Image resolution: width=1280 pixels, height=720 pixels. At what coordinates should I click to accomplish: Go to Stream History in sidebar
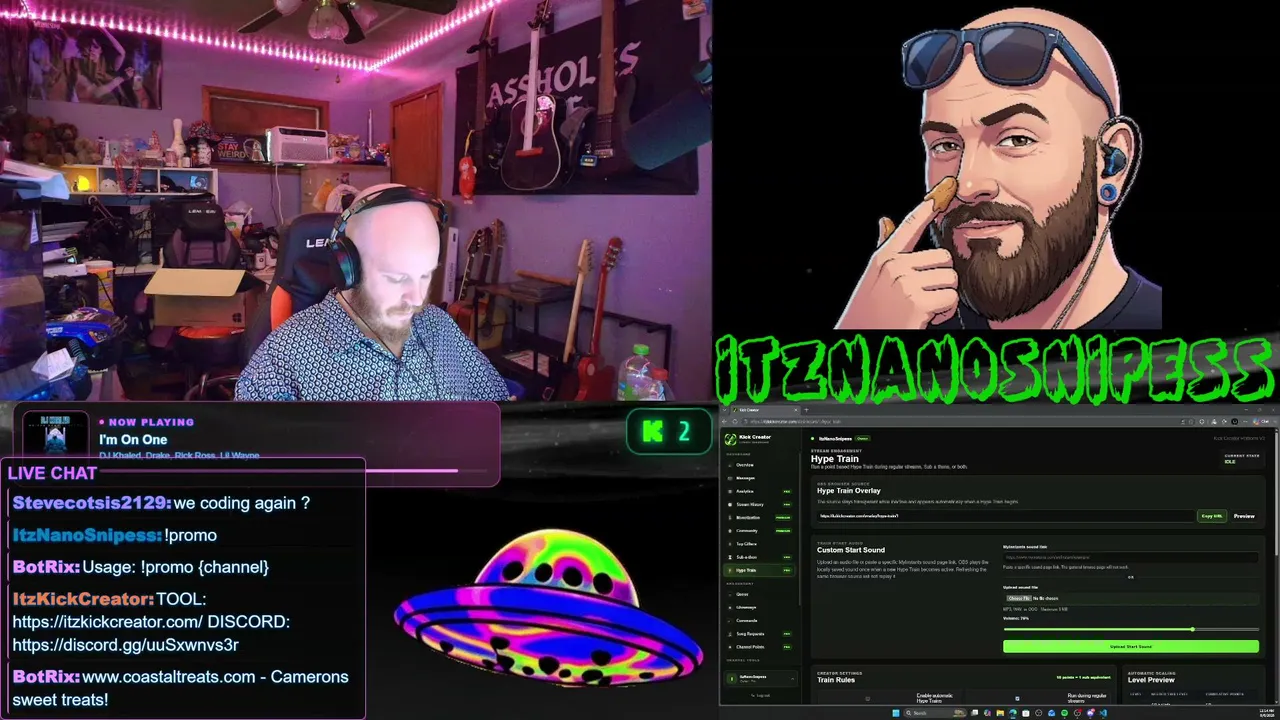[760, 504]
